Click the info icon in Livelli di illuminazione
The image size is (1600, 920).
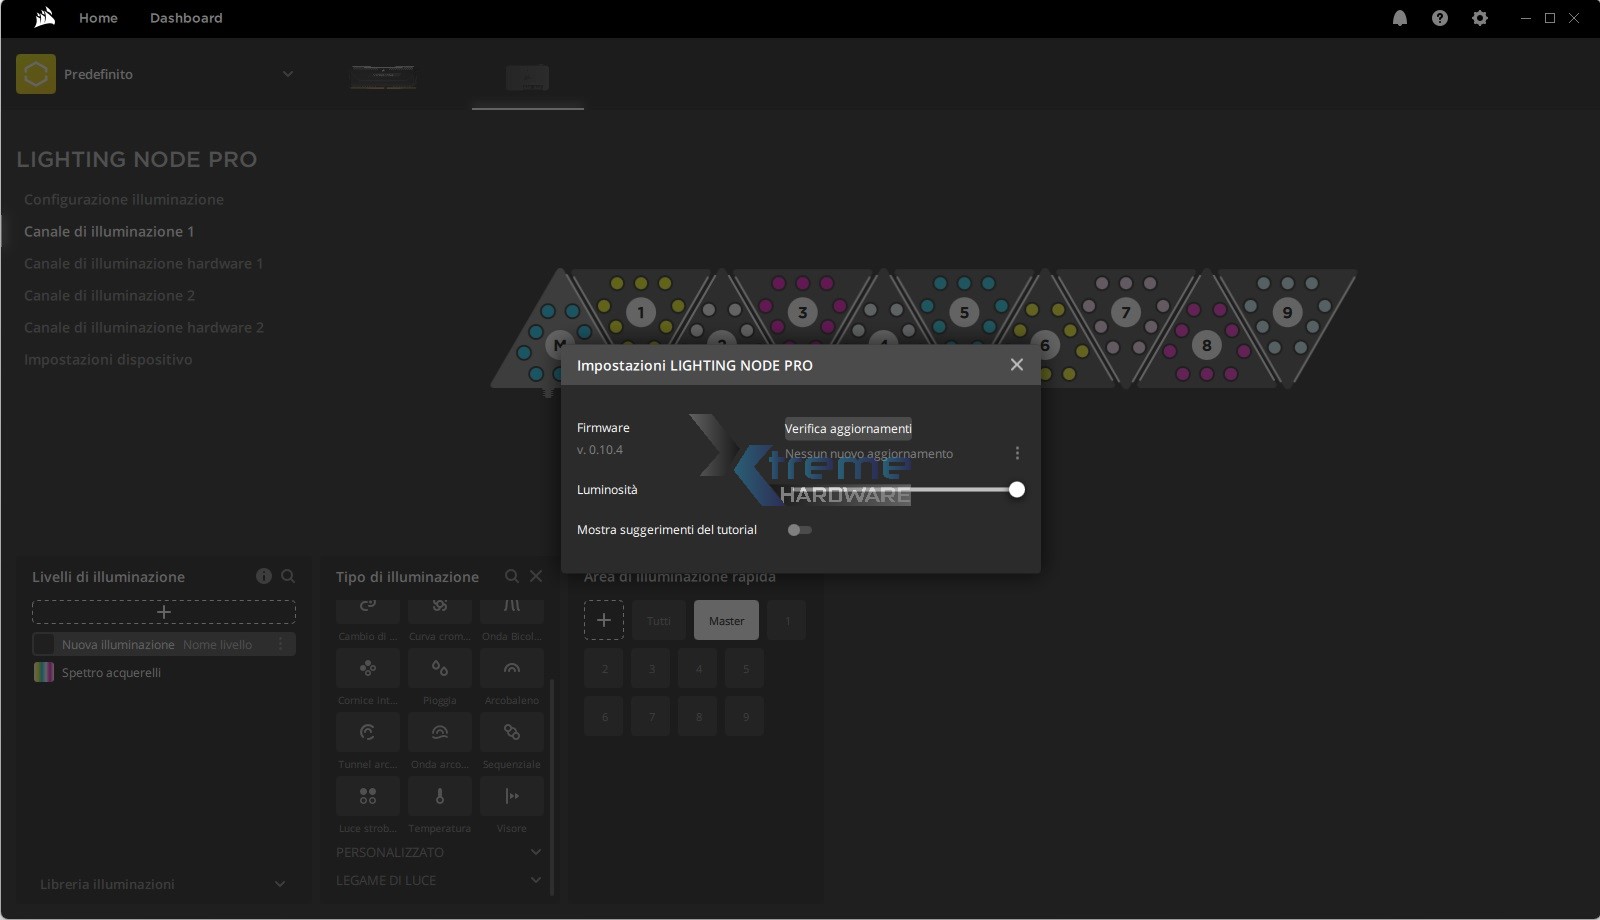(264, 576)
